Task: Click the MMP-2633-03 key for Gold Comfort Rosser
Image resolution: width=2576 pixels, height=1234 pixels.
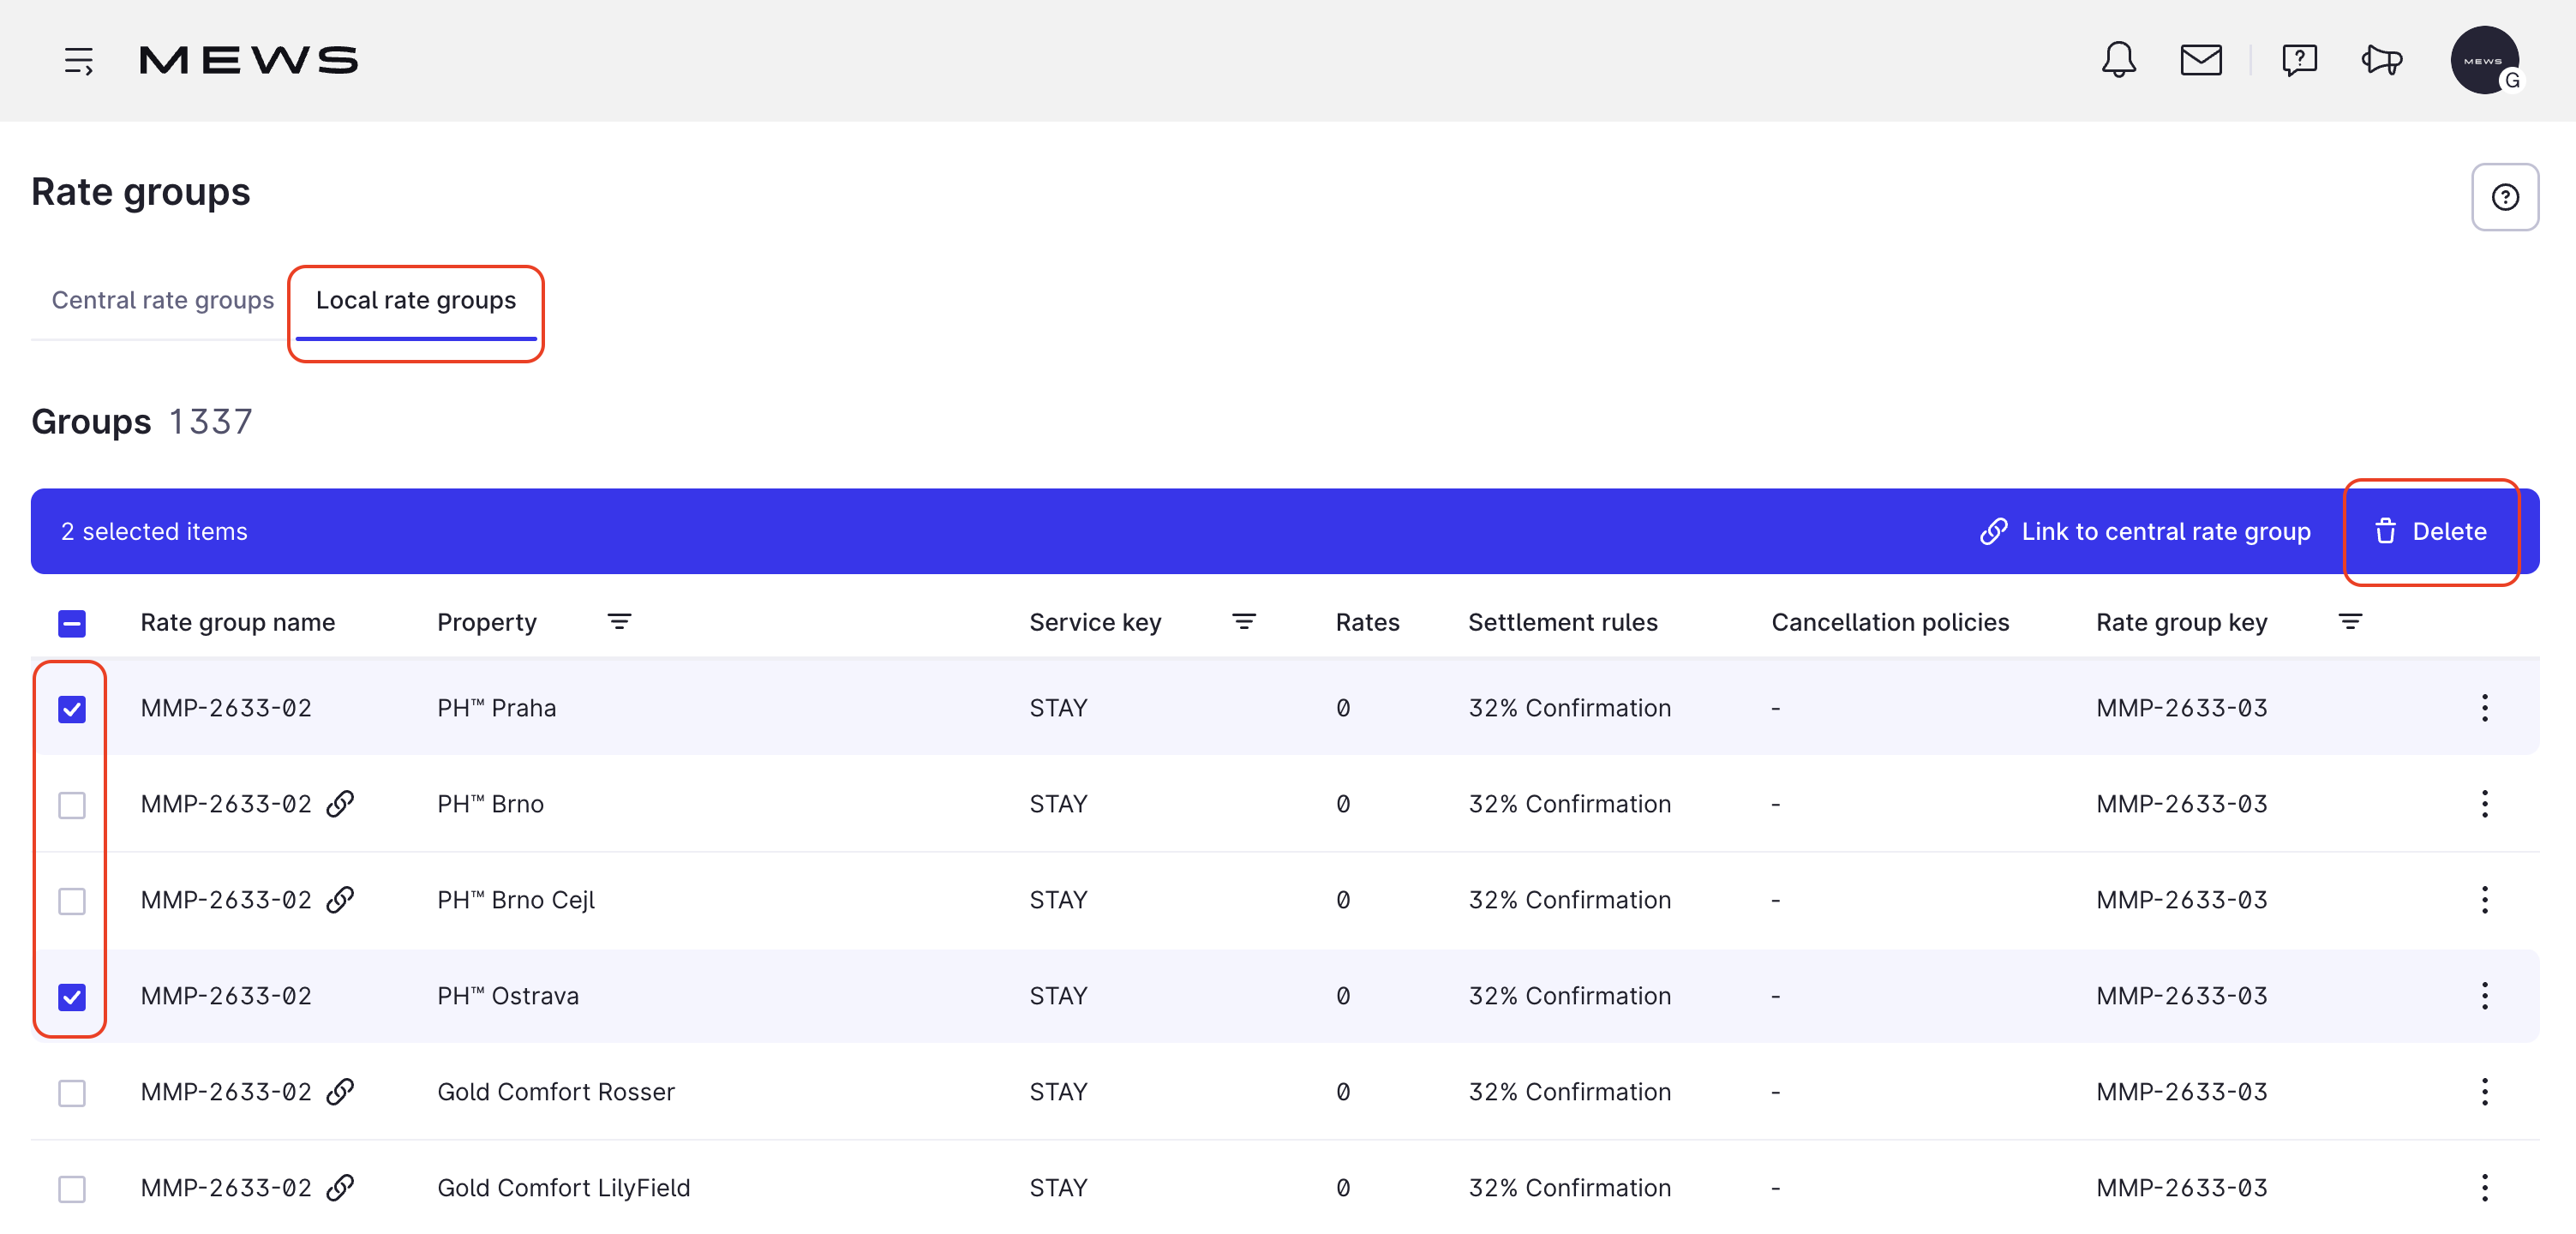Action: [2182, 1092]
